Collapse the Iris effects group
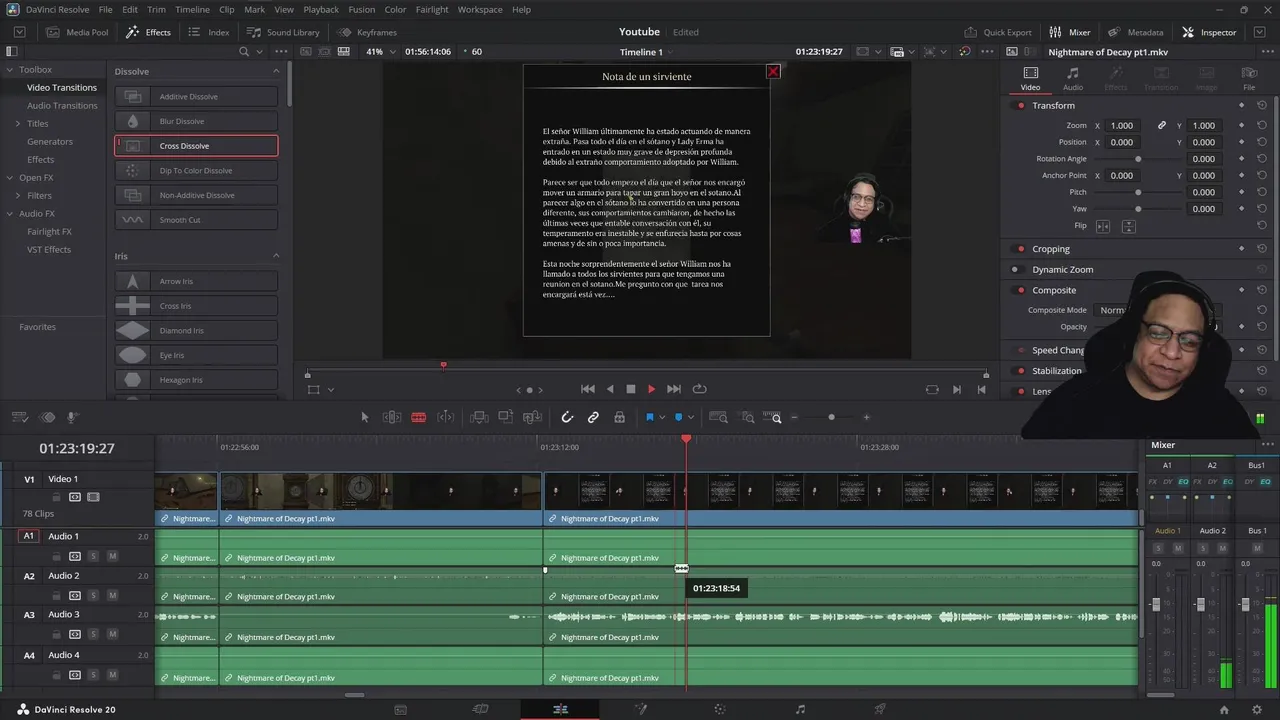This screenshot has width=1280, height=720. pos(277,256)
